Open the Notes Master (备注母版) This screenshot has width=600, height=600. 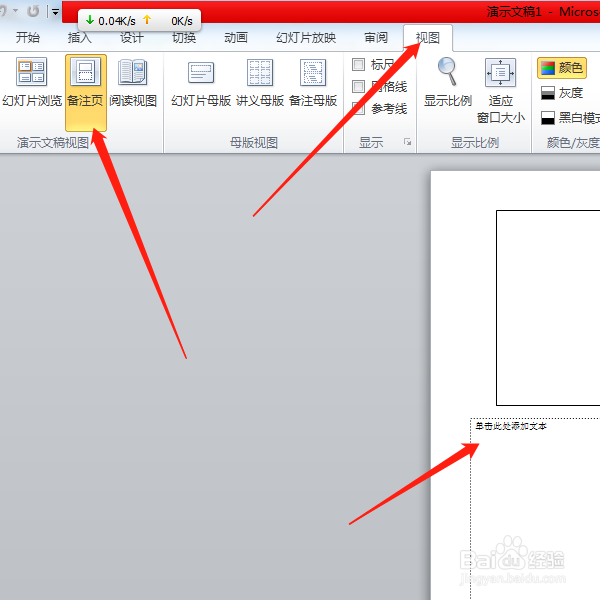click(x=313, y=83)
